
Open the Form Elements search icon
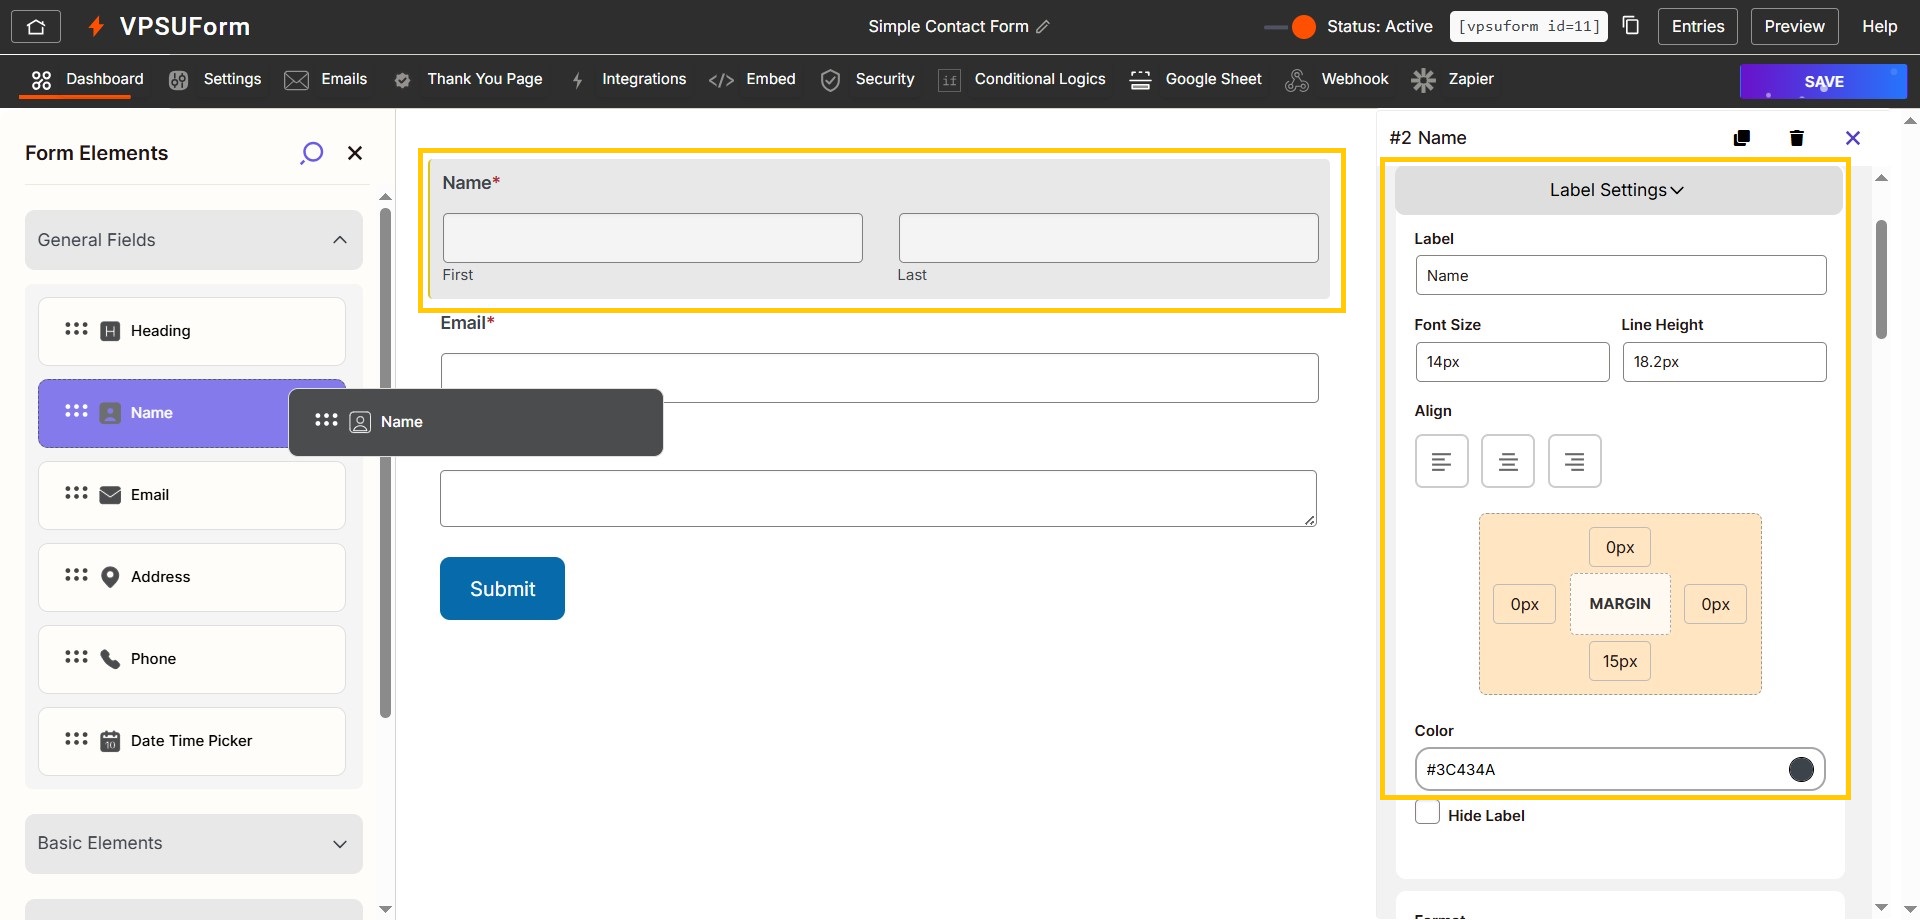312,152
